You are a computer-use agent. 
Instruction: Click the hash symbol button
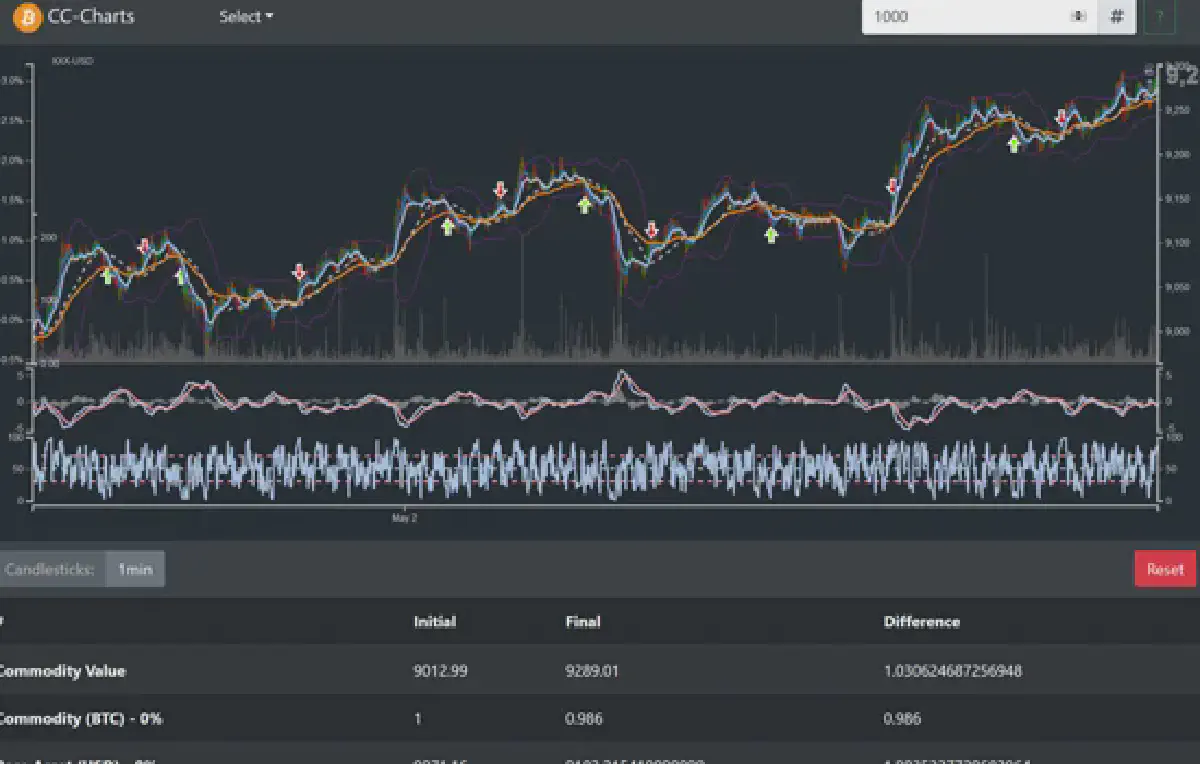(1117, 17)
